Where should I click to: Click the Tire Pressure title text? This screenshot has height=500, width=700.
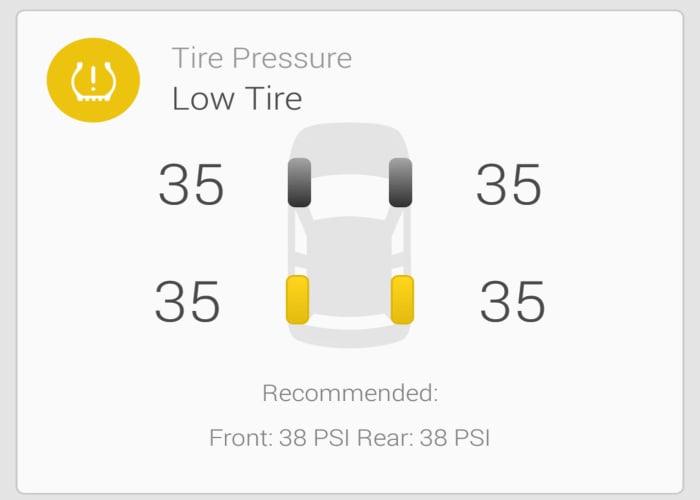pyautogui.click(x=261, y=58)
